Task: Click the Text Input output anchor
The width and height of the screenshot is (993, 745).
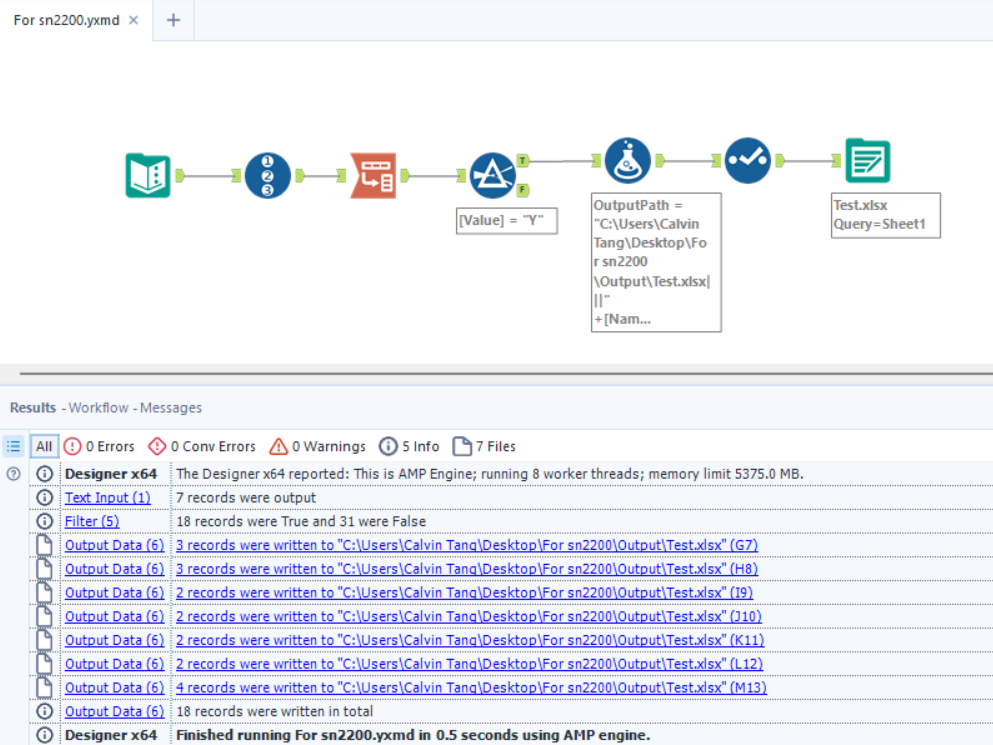Action: [x=180, y=175]
